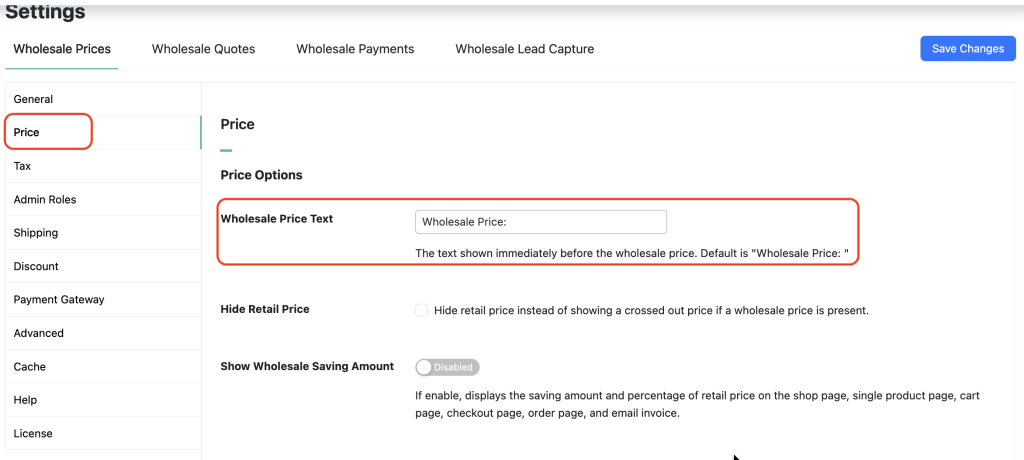Open the Wholesale Quotes tab
The height and width of the screenshot is (460, 1024).
pos(203,49)
